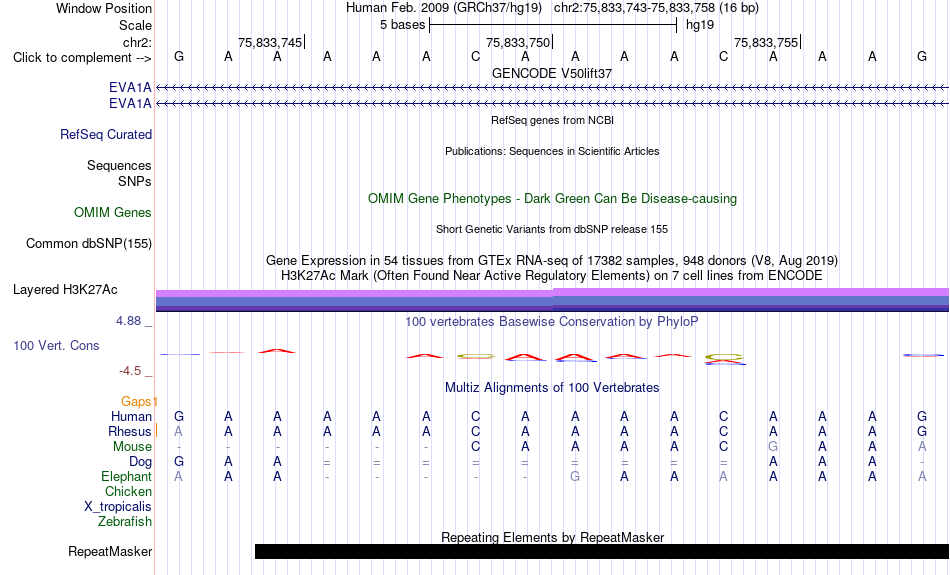
Task: Click the gray G base in Elephant row
Action: coord(575,477)
